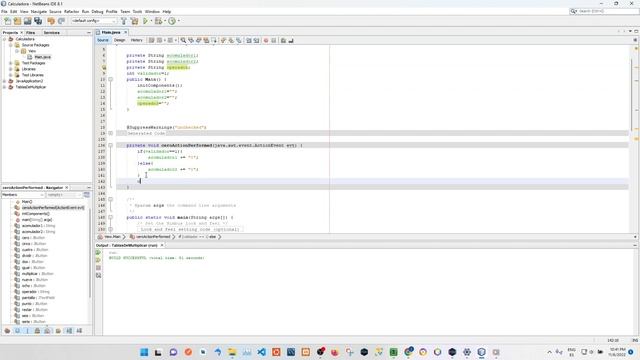Image resolution: width=640 pixels, height=360 pixels.
Task: Click the Open Project toolbar icon
Action: (x=27, y=21)
